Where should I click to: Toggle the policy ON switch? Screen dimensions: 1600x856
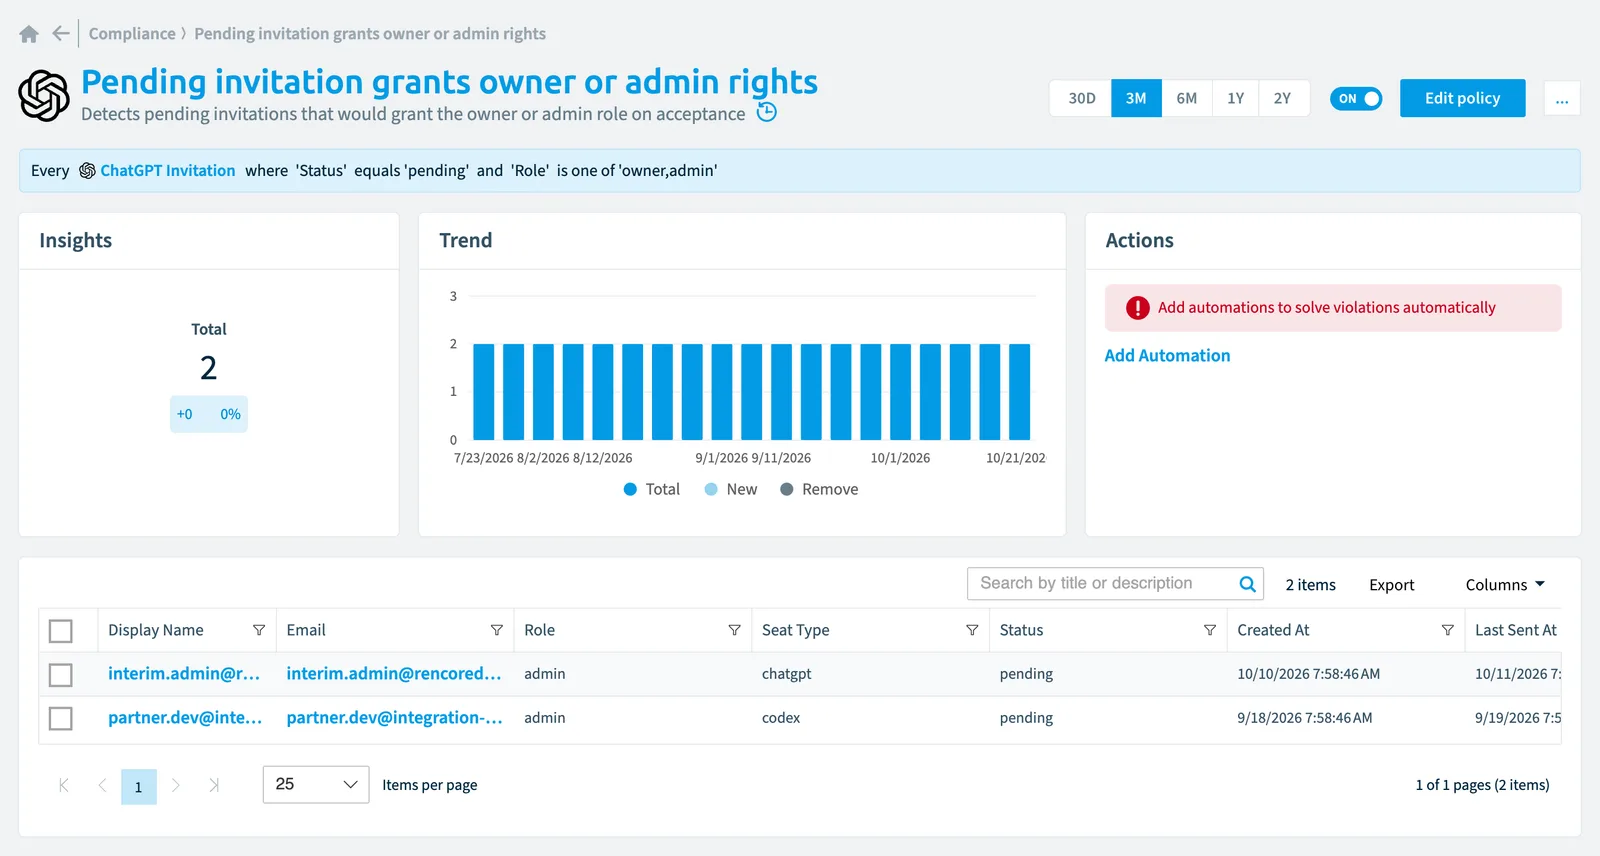[x=1356, y=98]
